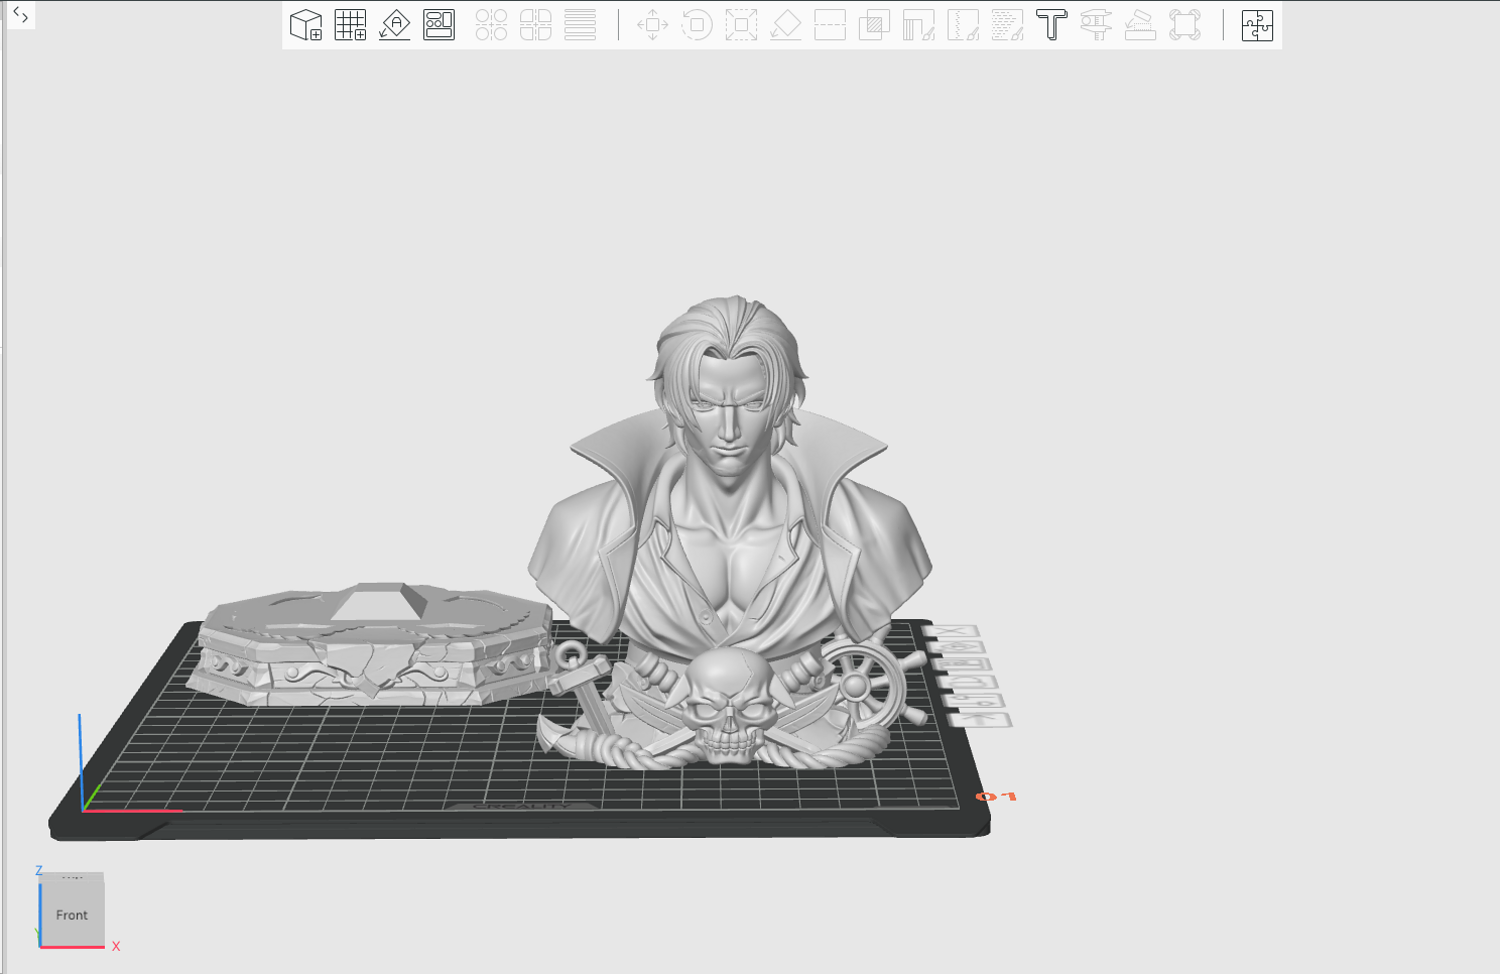This screenshot has width=1500, height=974.
Task: Select the Support Painting tool
Action: point(918,25)
